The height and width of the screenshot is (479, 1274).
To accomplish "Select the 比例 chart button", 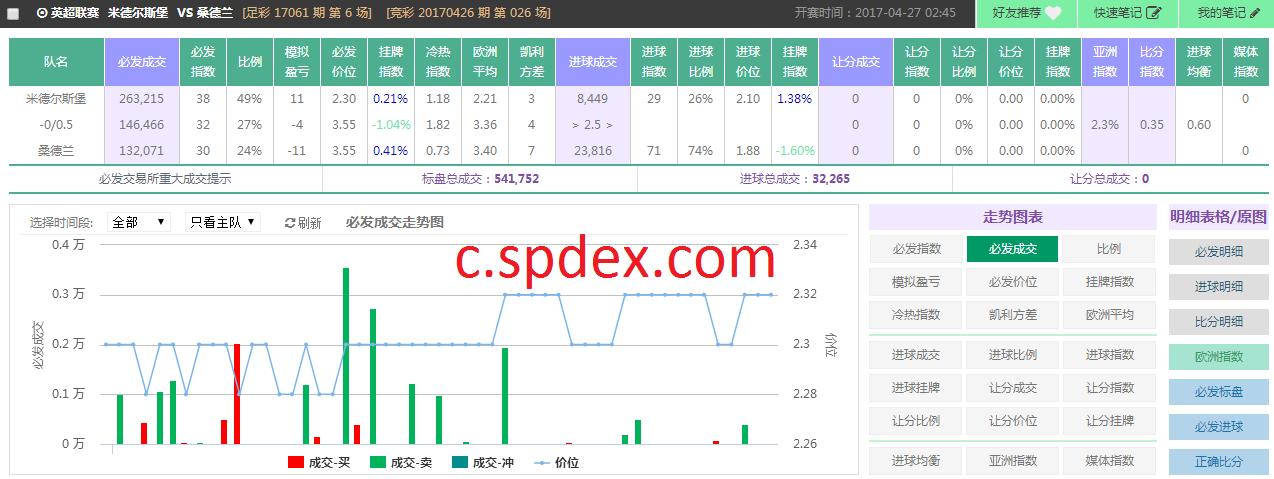I will (1109, 249).
